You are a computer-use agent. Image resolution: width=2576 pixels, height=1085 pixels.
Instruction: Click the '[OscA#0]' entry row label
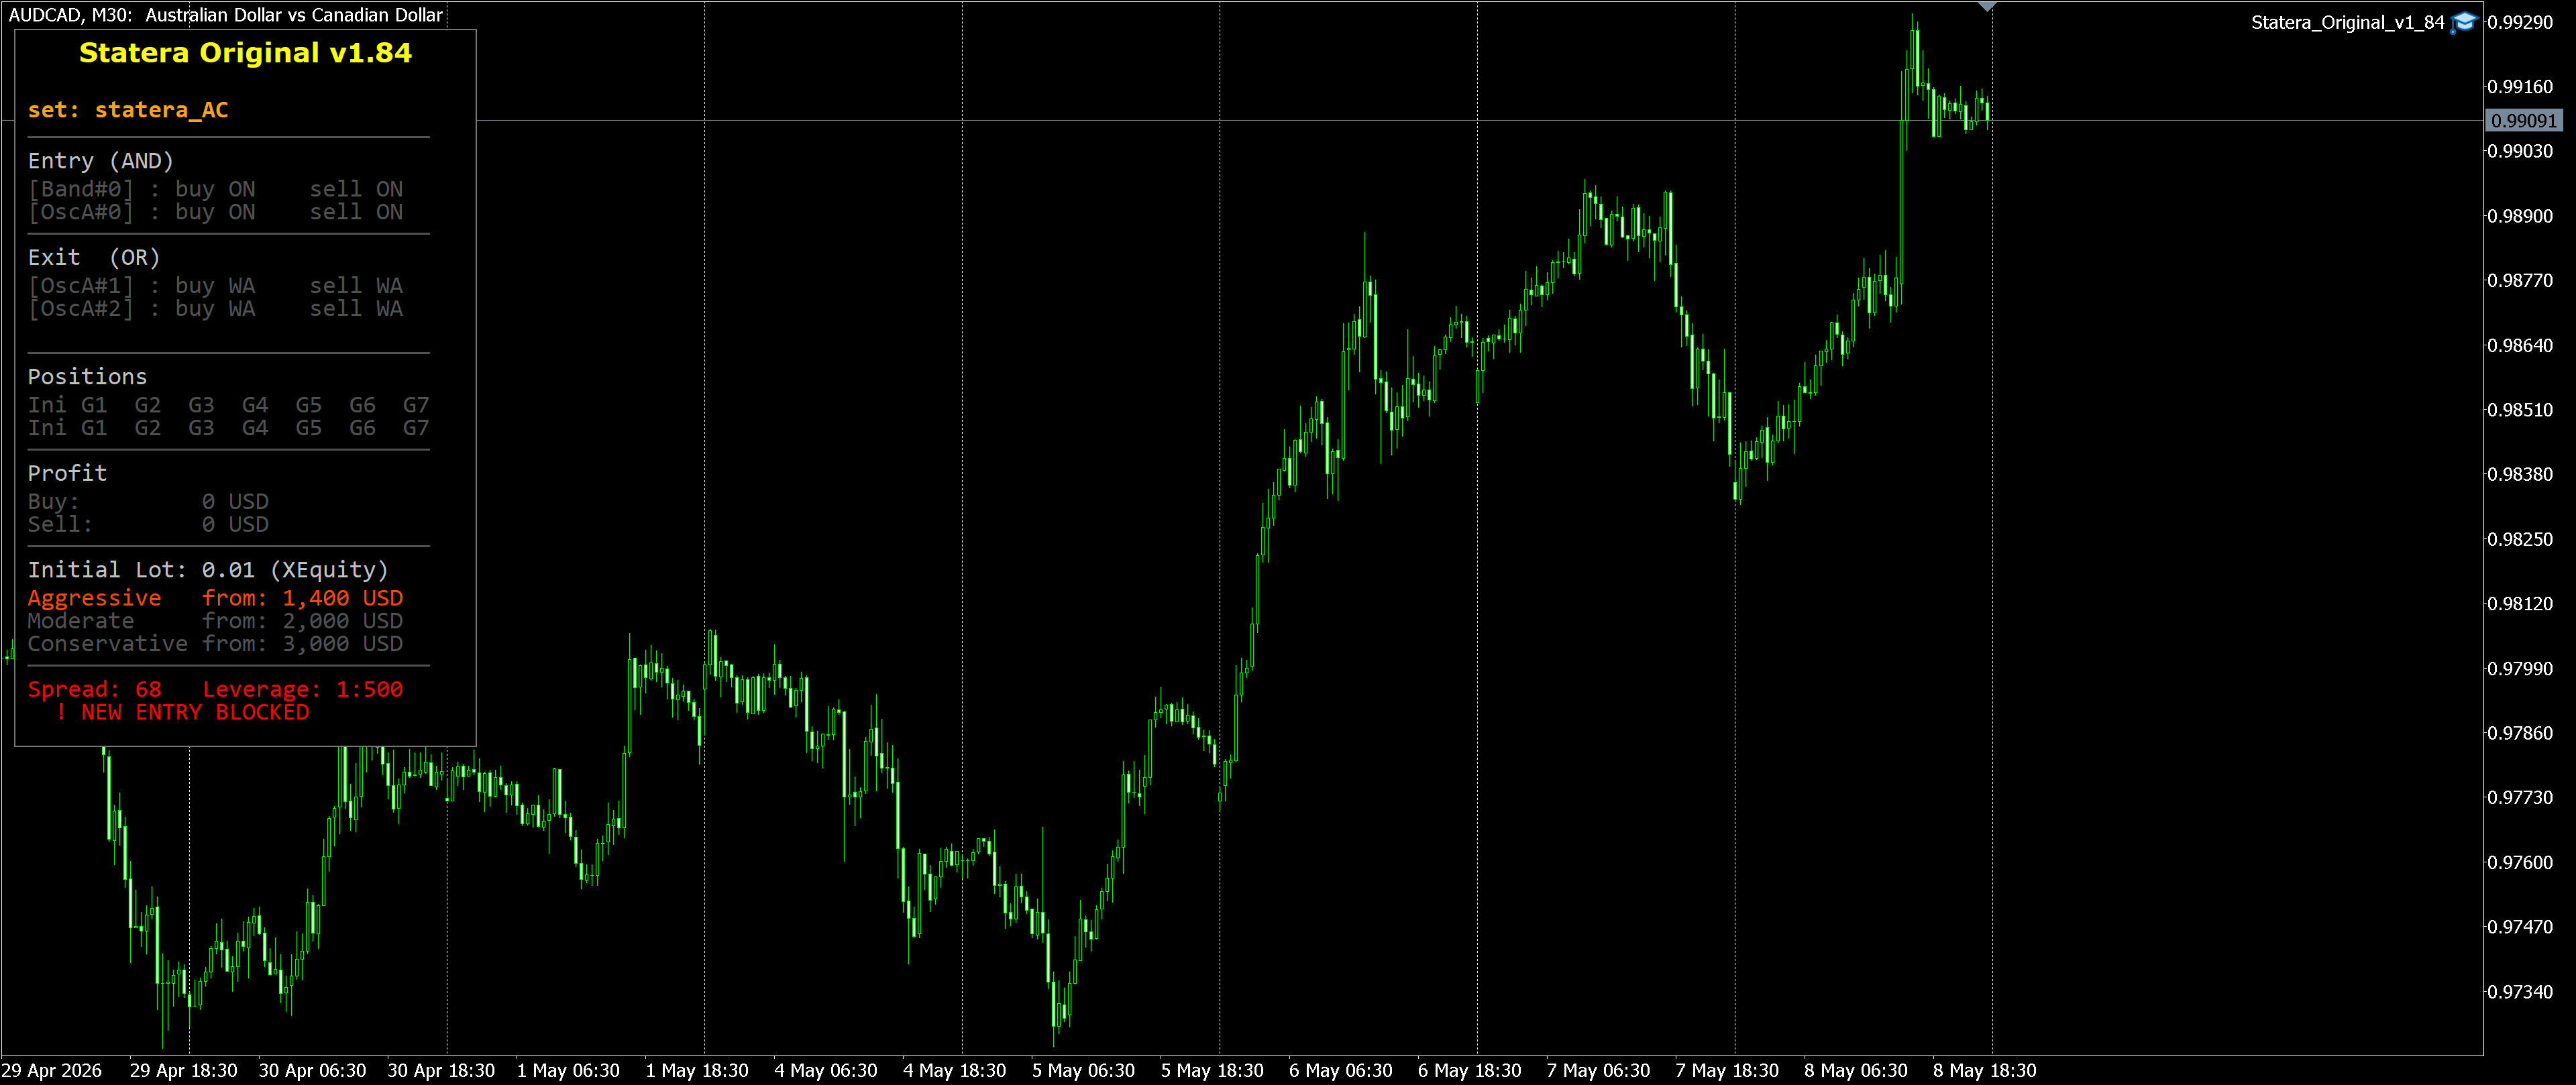[81, 212]
